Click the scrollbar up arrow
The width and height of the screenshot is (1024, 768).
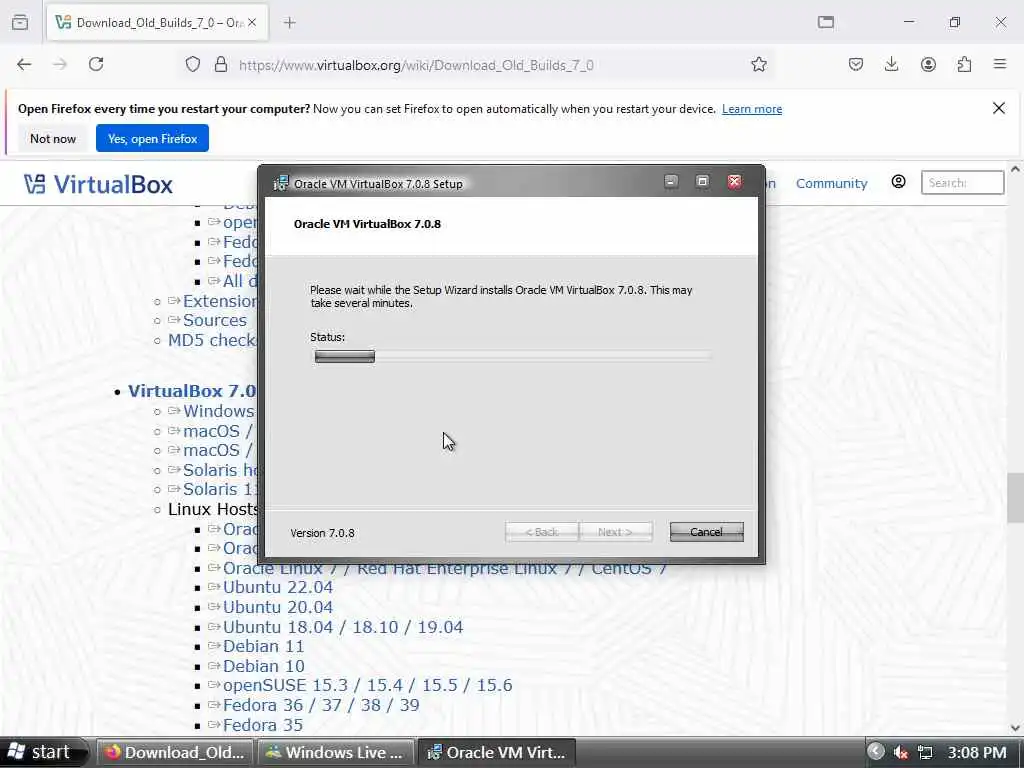pyautogui.click(x=1015, y=168)
